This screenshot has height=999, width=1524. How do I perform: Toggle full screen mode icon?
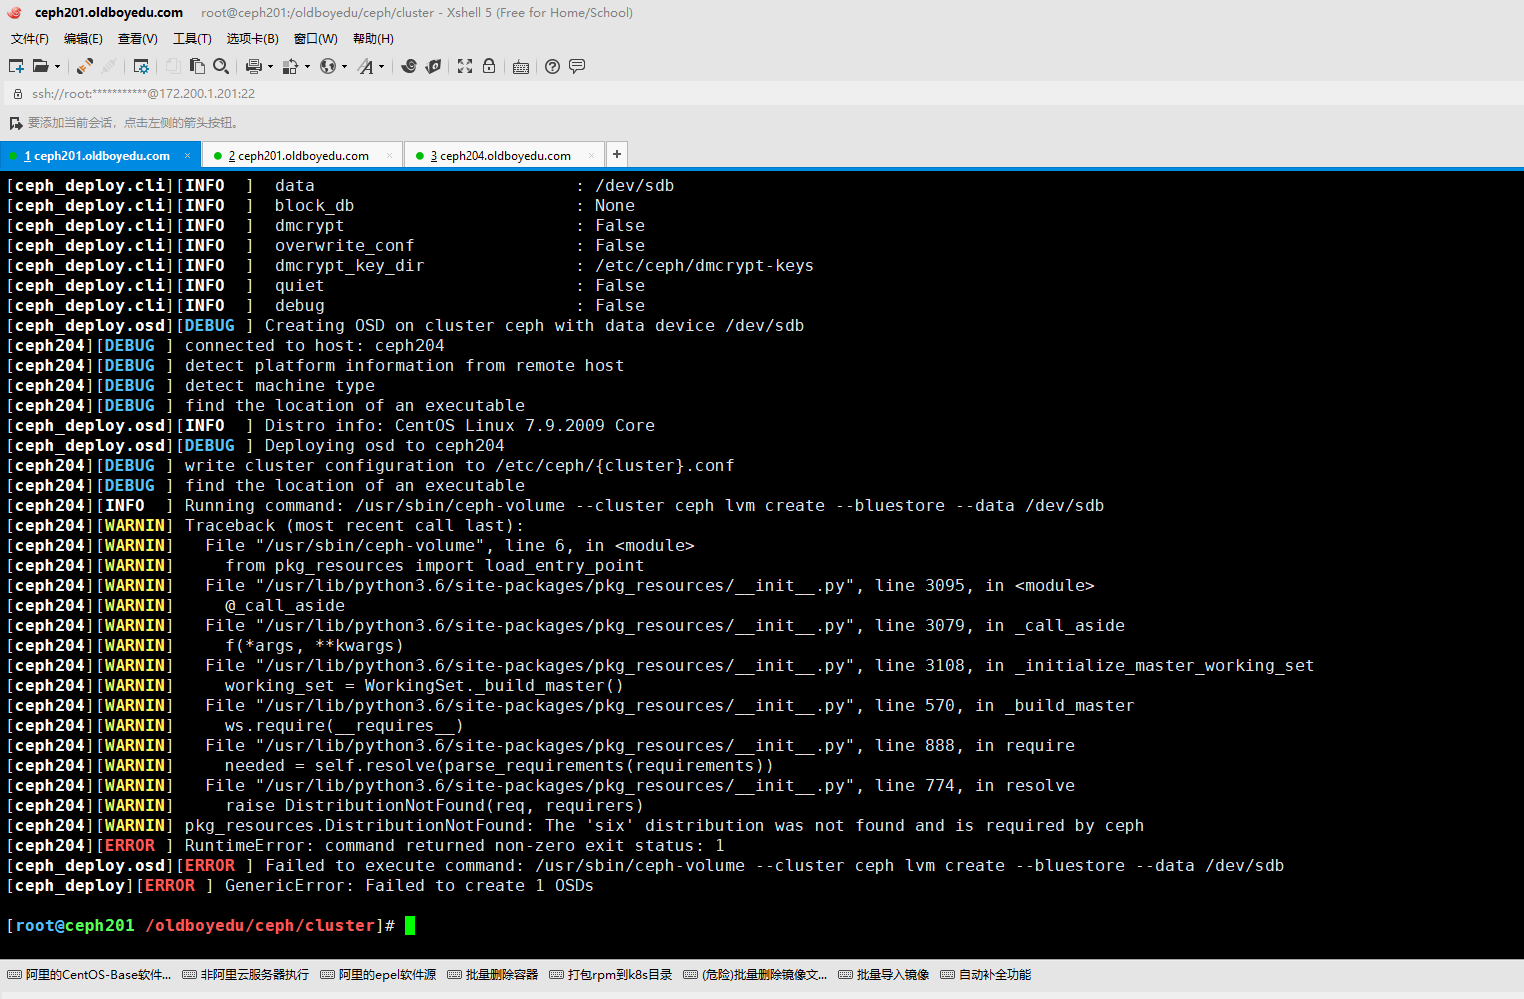coord(465,66)
